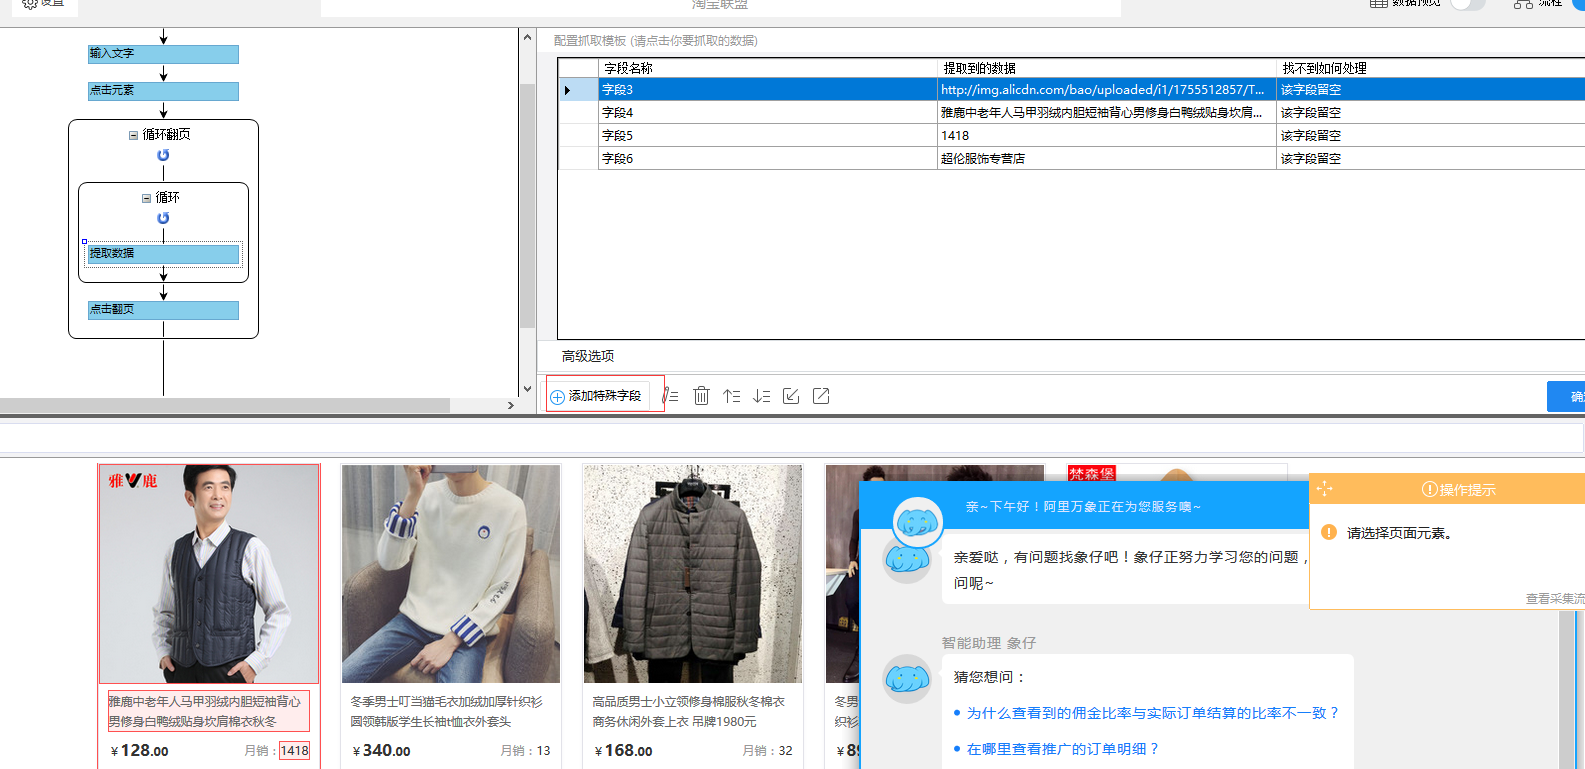The image size is (1585, 769).
Task: Select the 字段3 row name cell
Action: click(x=767, y=90)
